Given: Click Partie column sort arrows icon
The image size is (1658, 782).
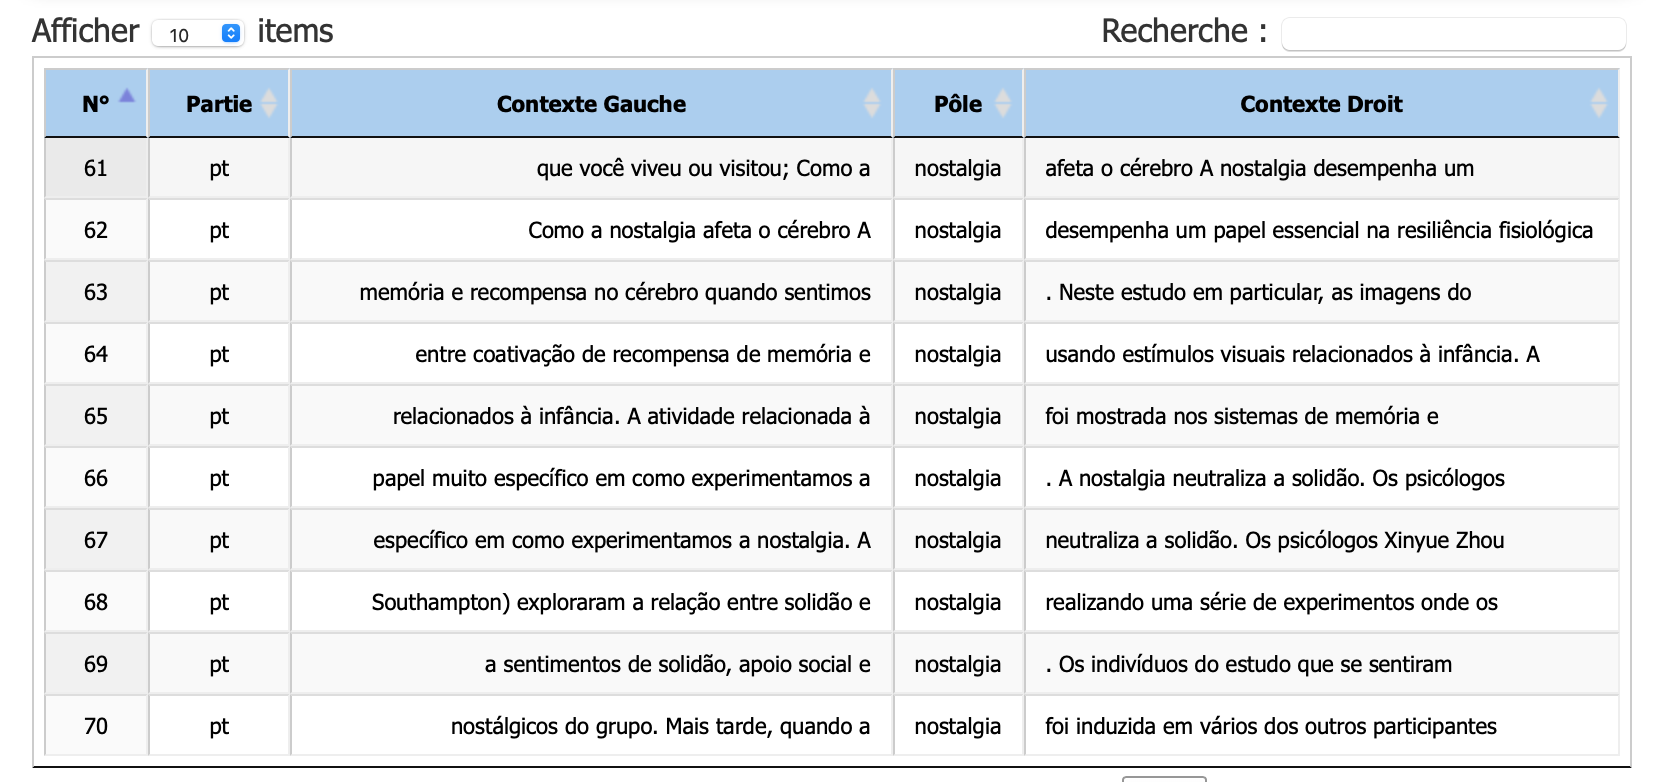Looking at the screenshot, I should pos(269,103).
